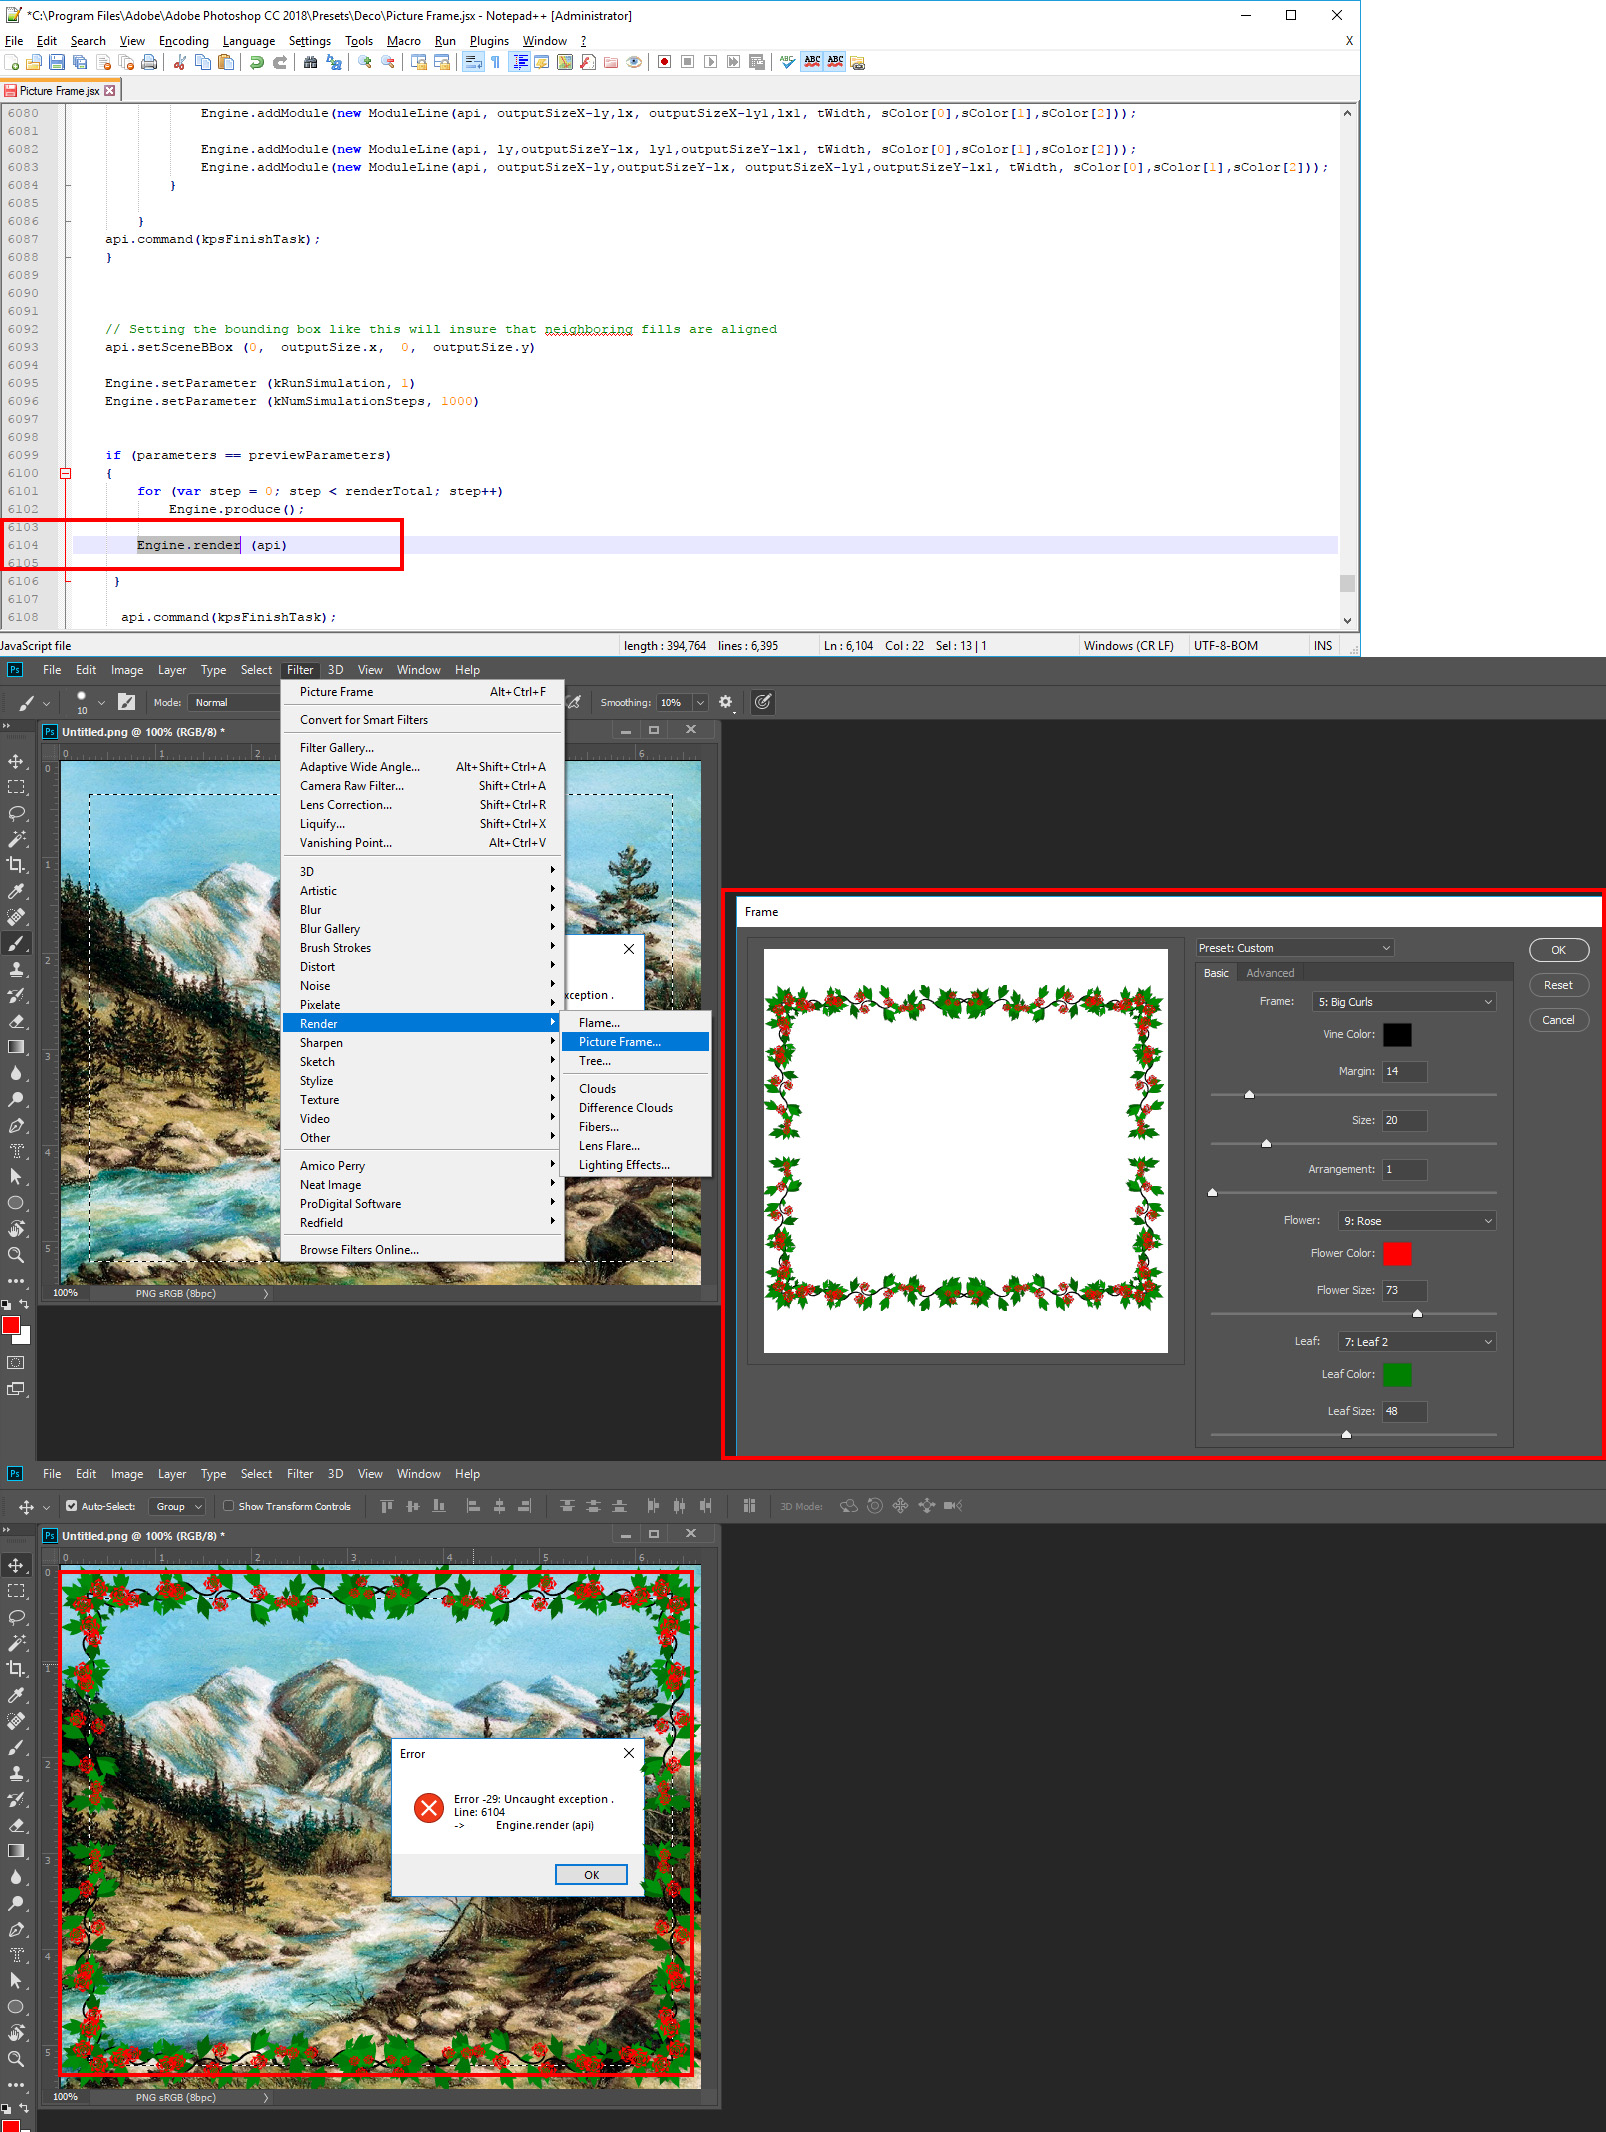Open the Flower dropdown showing 9: Rose
Image resolution: width=1606 pixels, height=2132 pixels.
tap(1416, 1220)
